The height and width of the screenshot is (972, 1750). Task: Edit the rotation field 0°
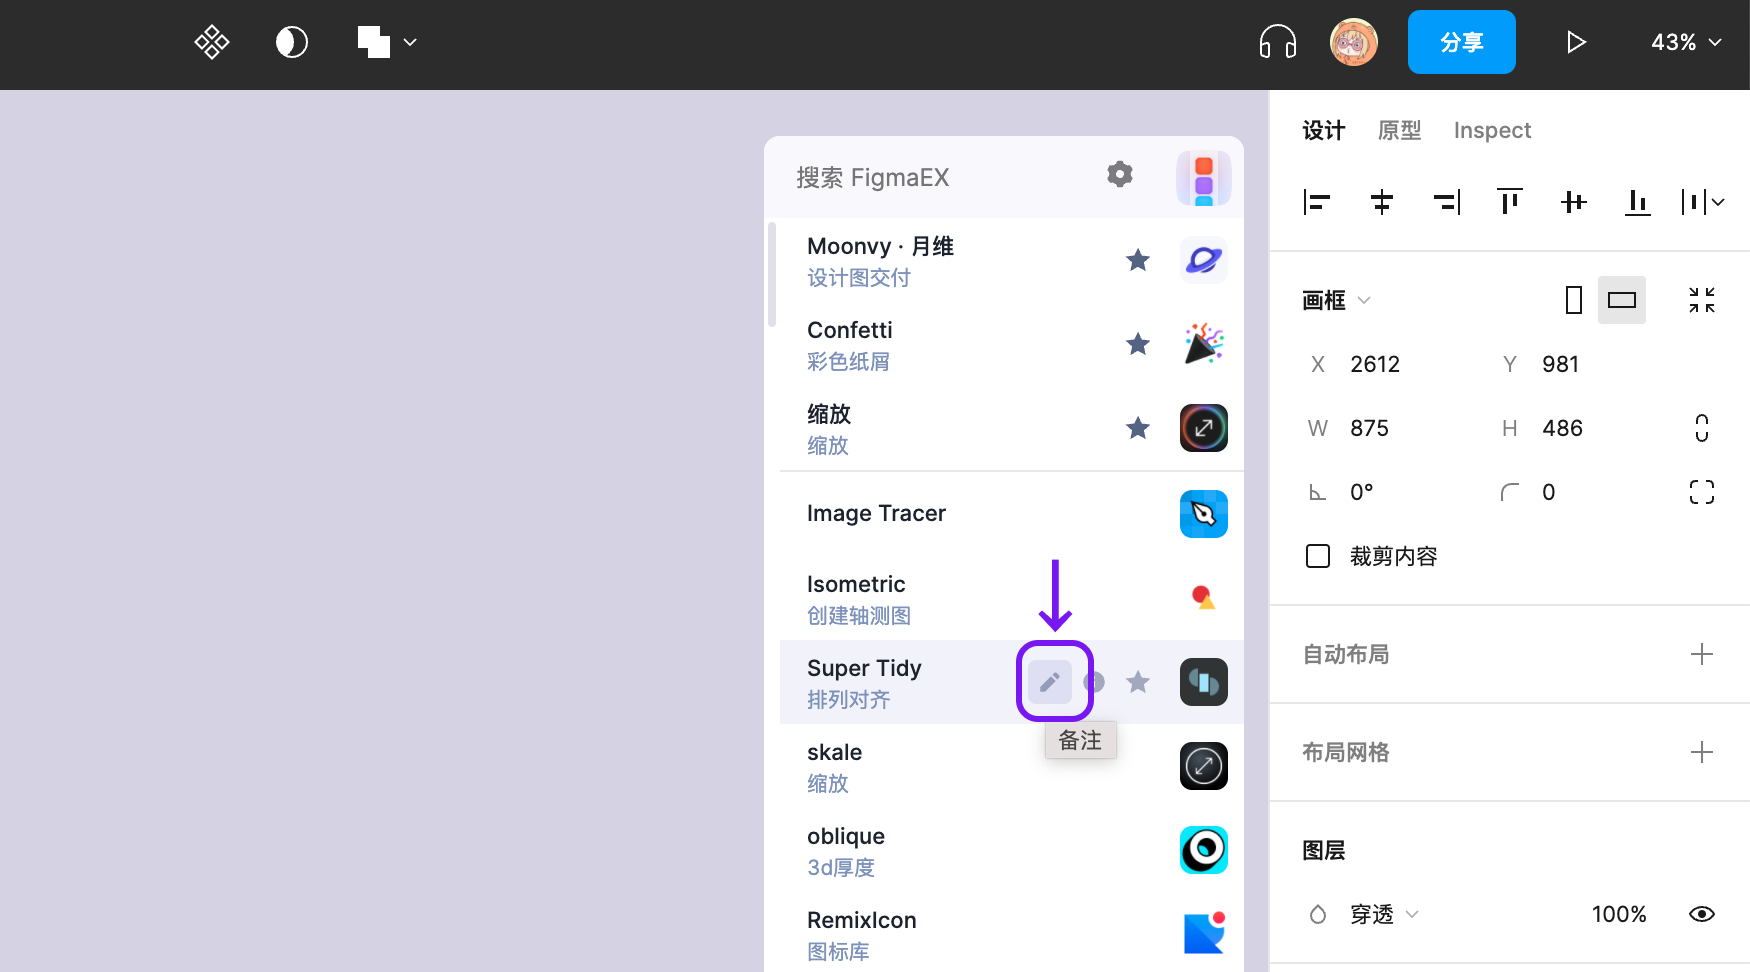(x=1362, y=492)
